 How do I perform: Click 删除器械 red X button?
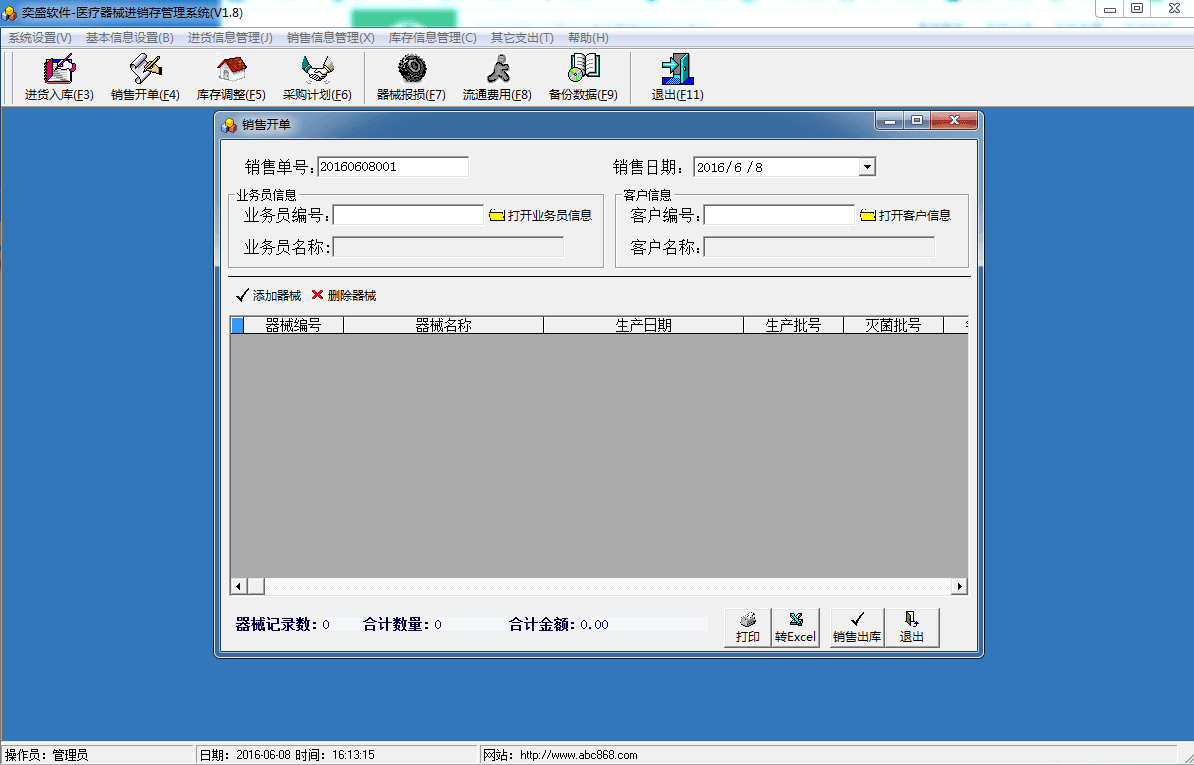click(343, 296)
